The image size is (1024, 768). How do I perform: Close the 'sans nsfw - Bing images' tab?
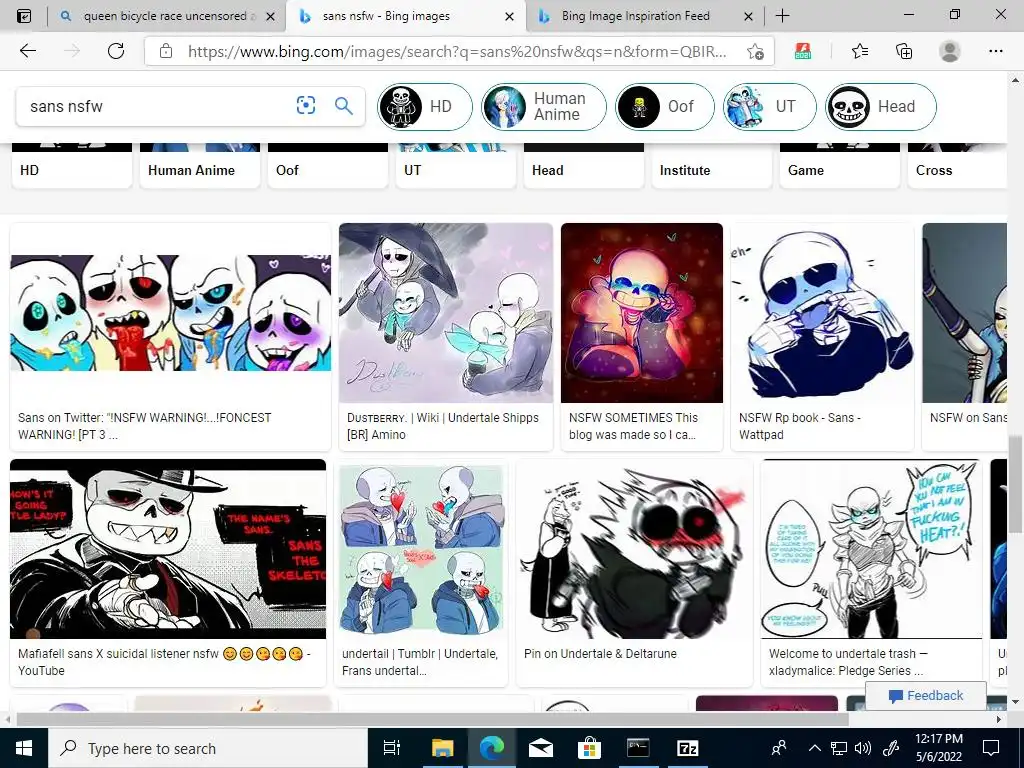pyautogui.click(x=510, y=16)
